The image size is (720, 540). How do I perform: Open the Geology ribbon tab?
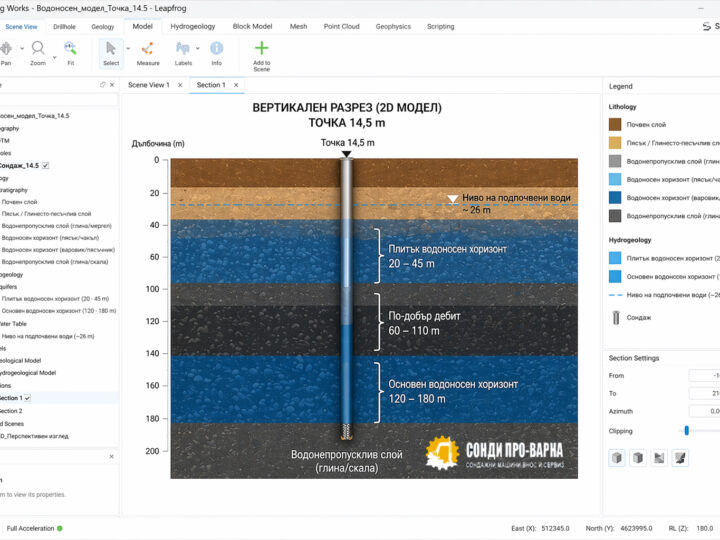click(x=102, y=27)
